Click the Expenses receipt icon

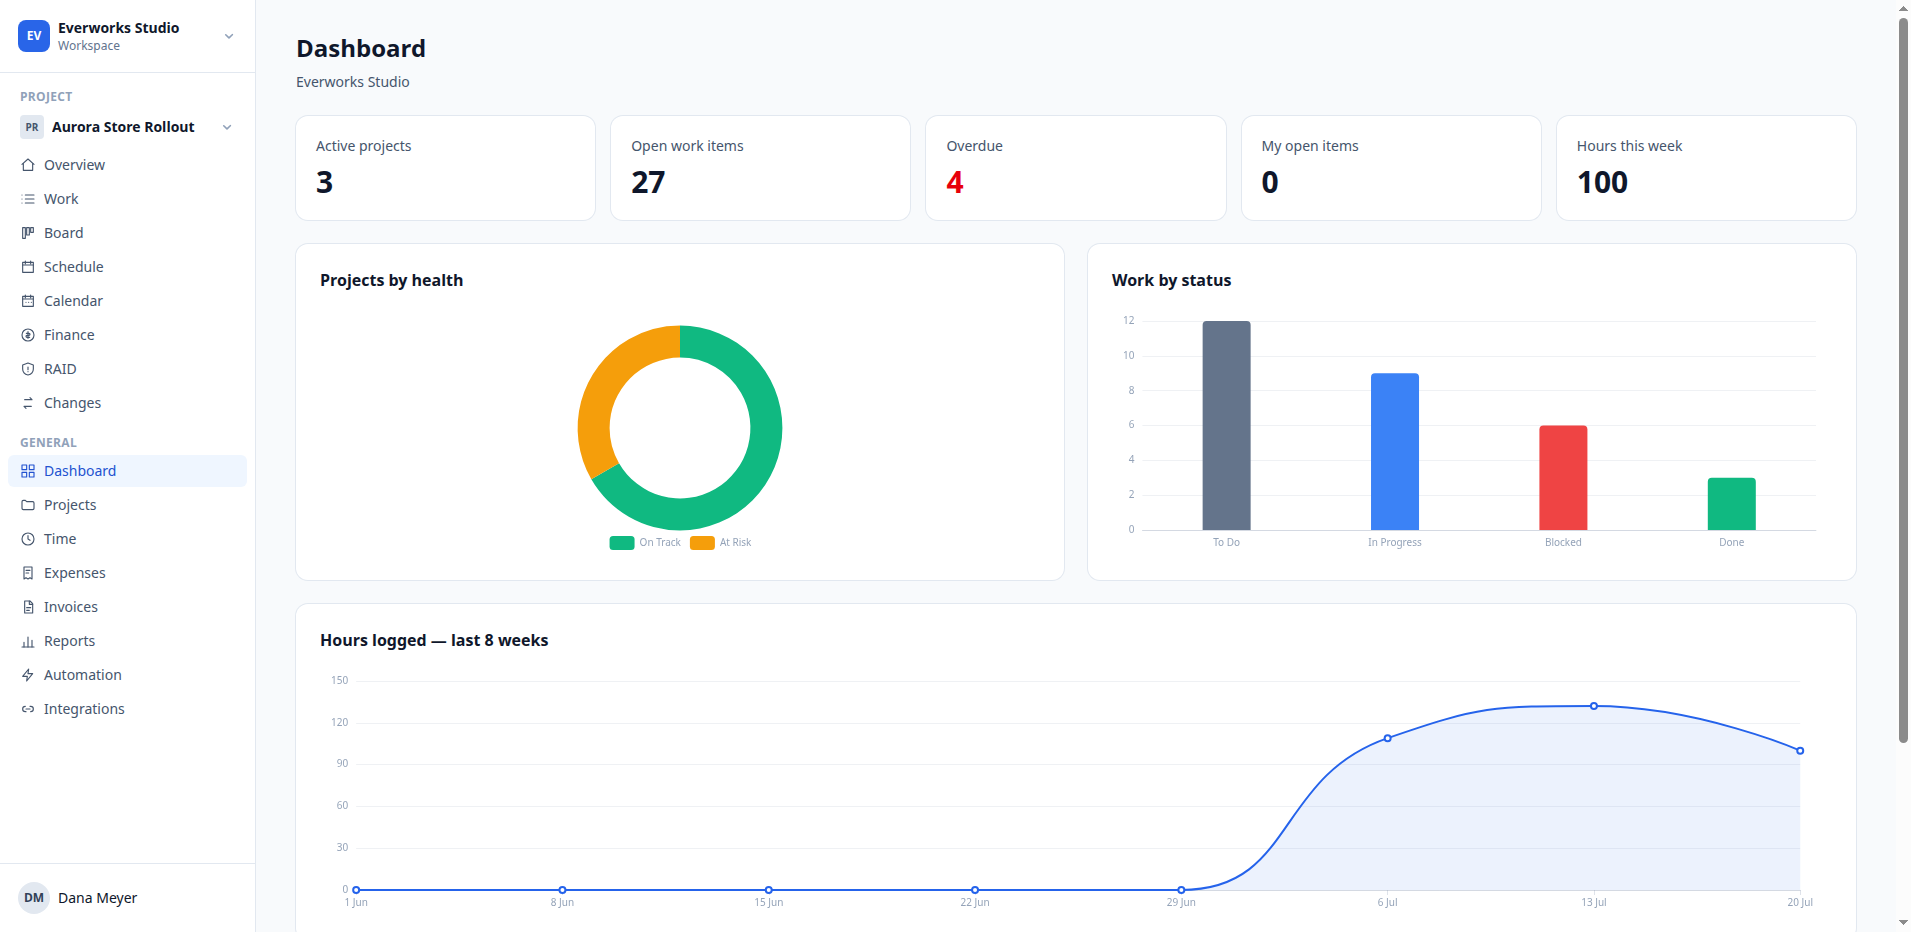(x=28, y=573)
